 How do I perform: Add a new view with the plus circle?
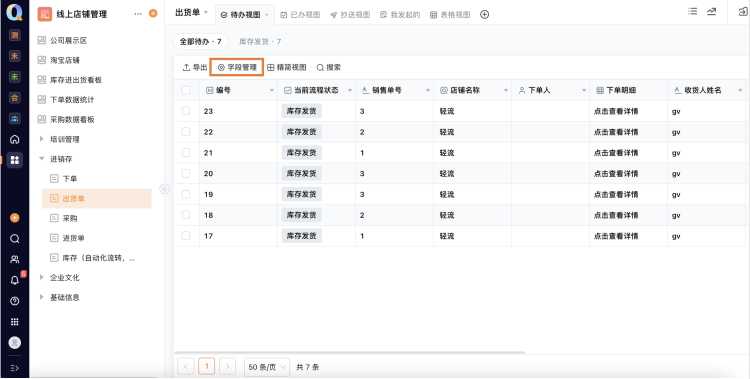[485, 15]
